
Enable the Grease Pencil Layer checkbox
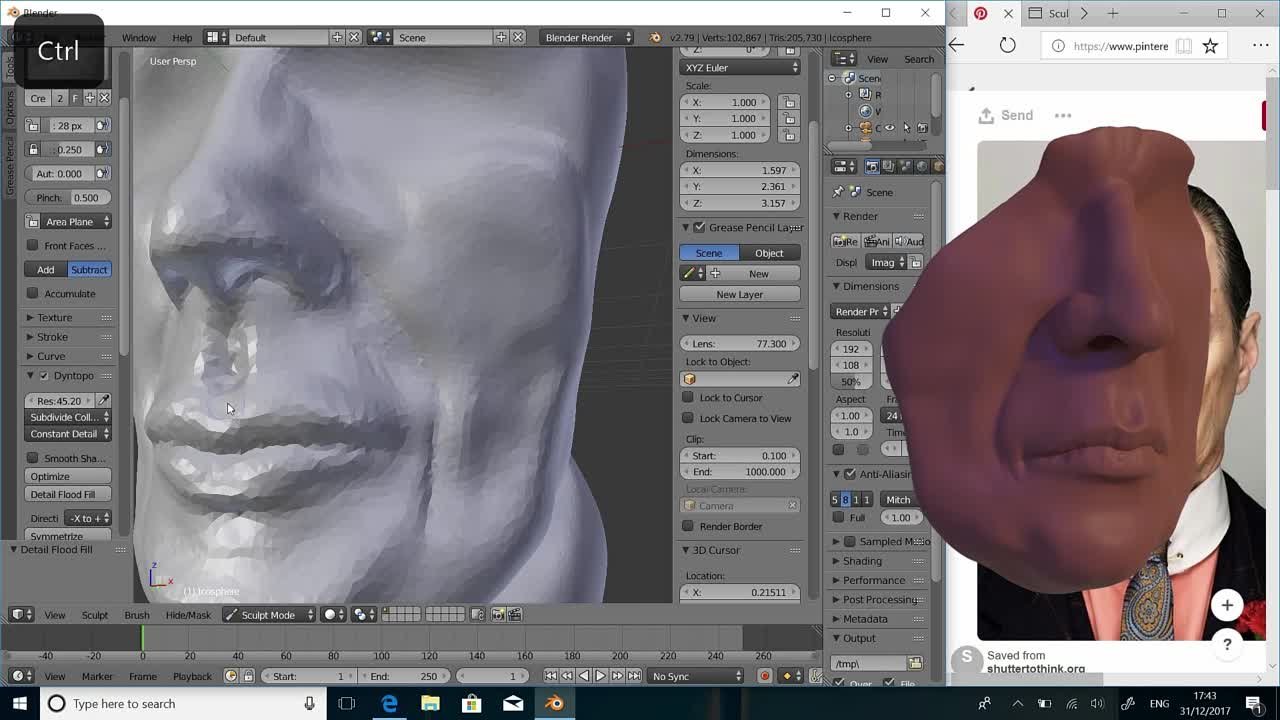697,227
